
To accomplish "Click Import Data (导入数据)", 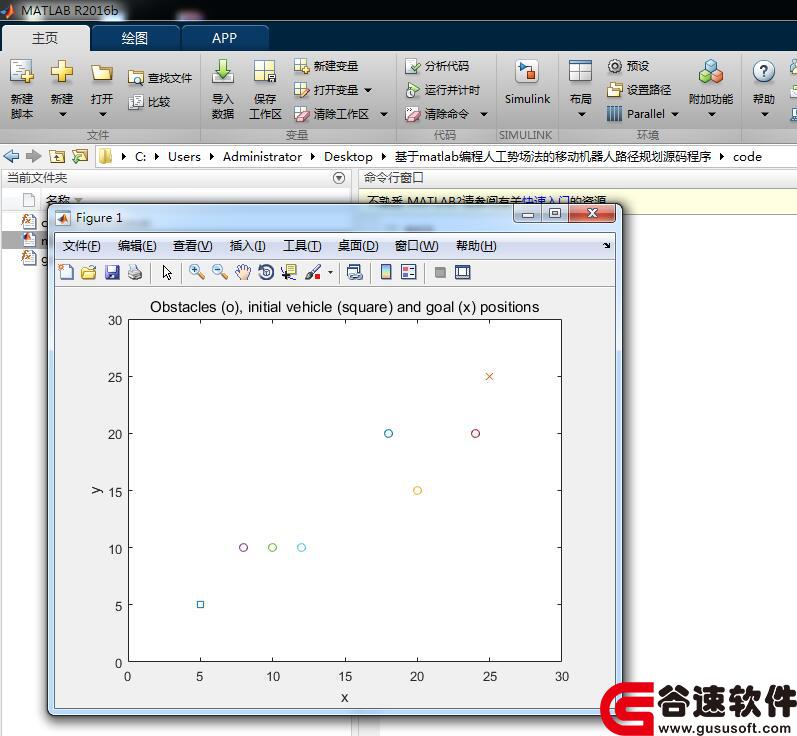I will tap(223, 89).
